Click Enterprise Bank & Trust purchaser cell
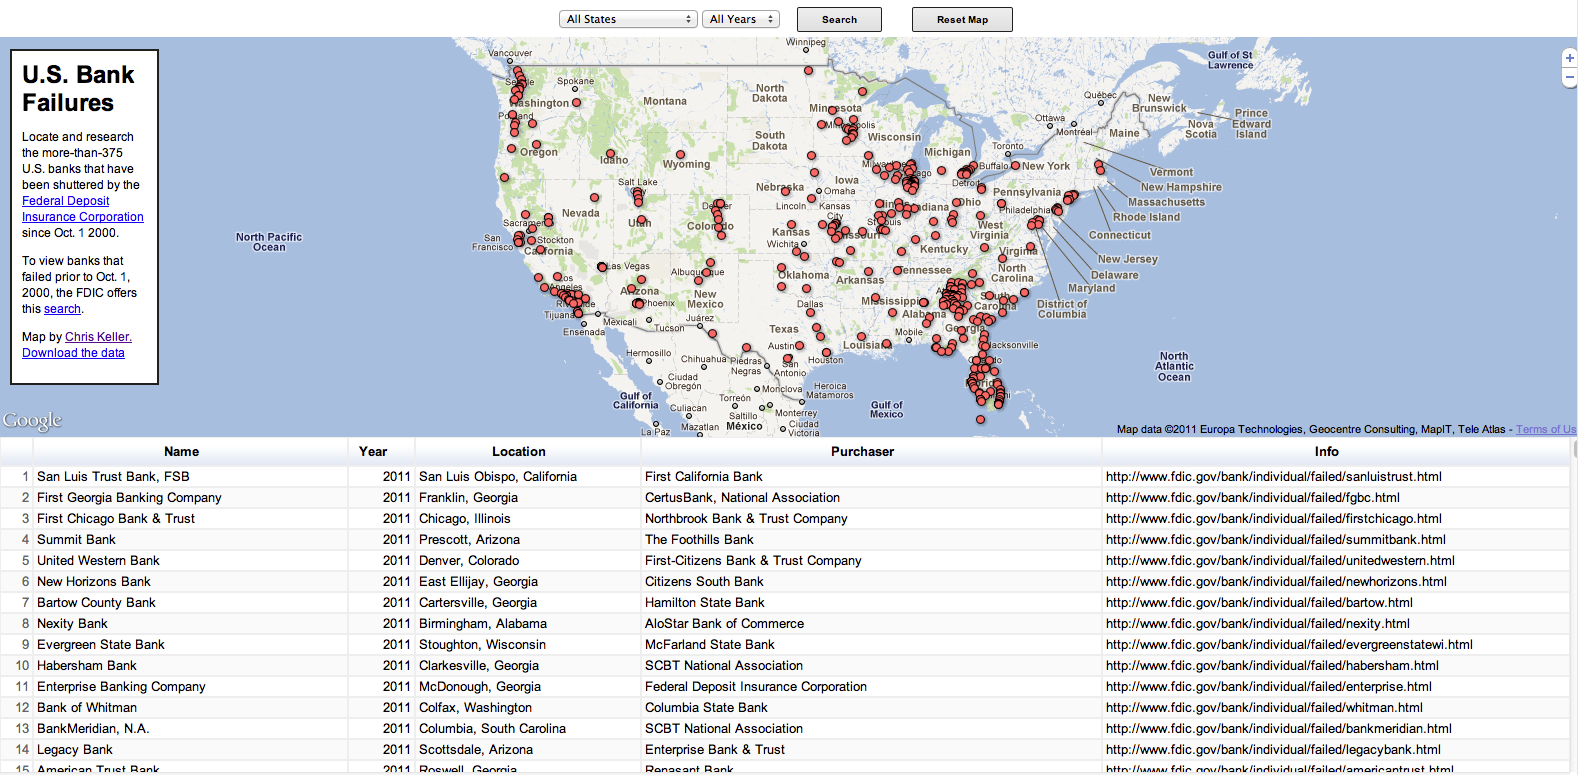The width and height of the screenshot is (1578, 775). click(x=715, y=750)
